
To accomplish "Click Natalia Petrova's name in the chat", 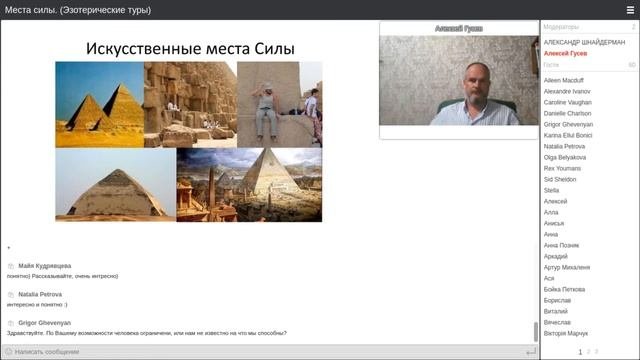I will pos(40,295).
